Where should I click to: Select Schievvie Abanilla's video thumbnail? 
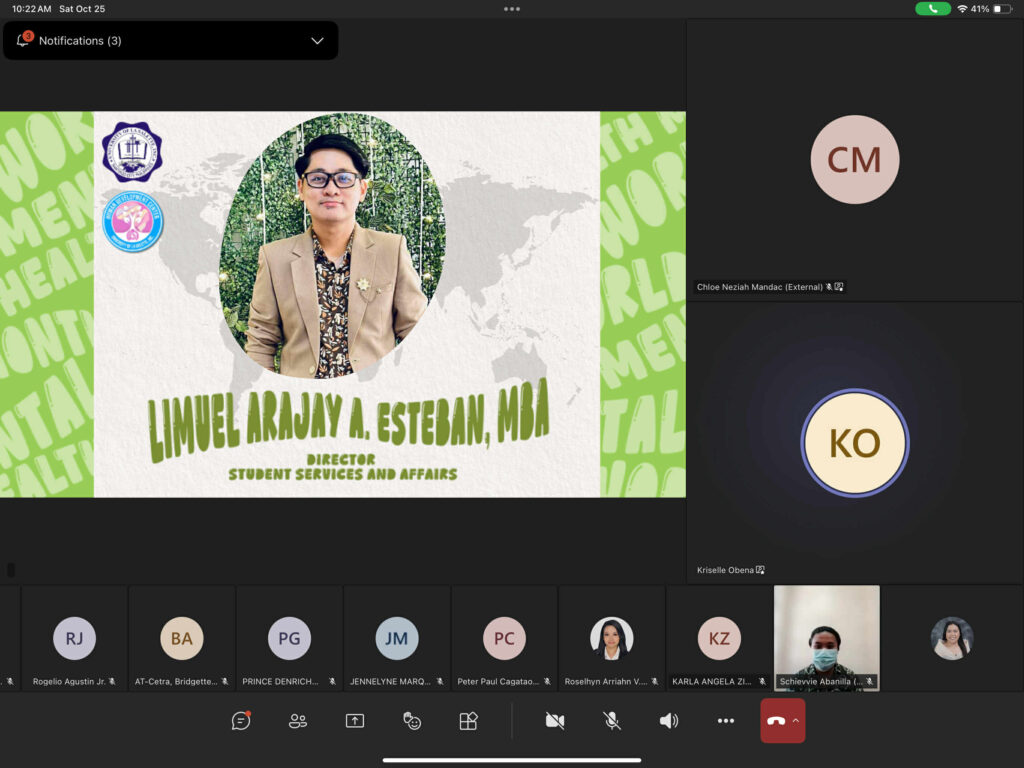(826, 636)
